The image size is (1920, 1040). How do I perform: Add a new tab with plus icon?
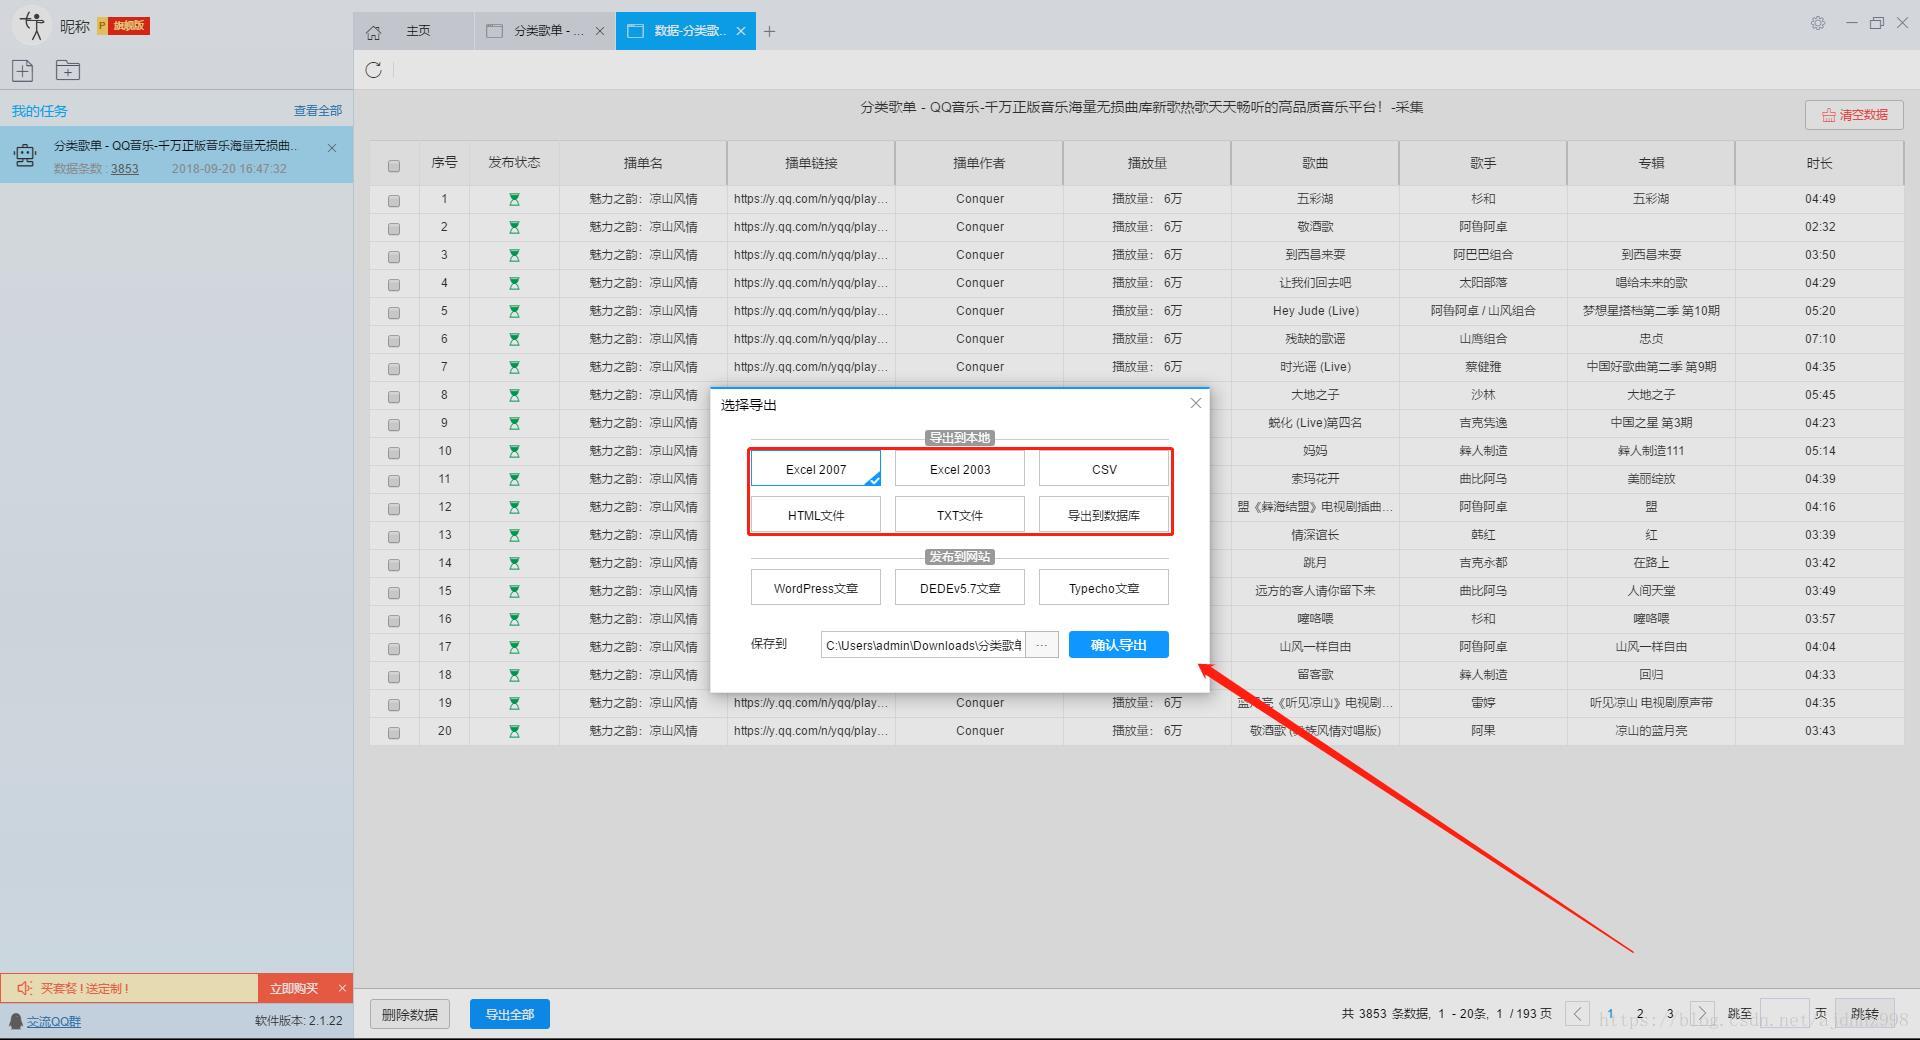(x=769, y=32)
